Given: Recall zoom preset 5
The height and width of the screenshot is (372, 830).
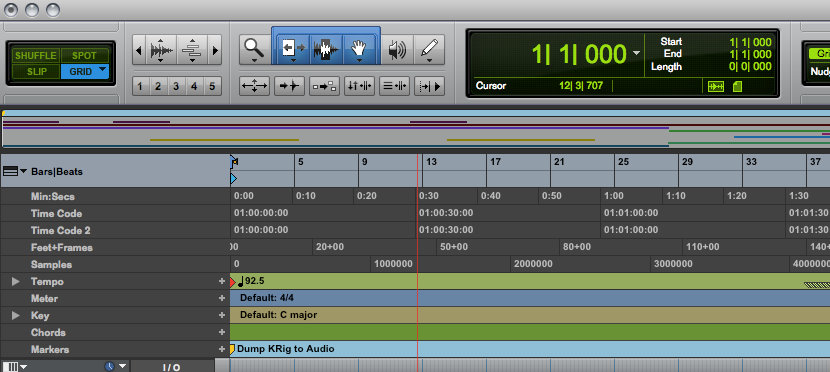Looking at the screenshot, I should tap(212, 86).
